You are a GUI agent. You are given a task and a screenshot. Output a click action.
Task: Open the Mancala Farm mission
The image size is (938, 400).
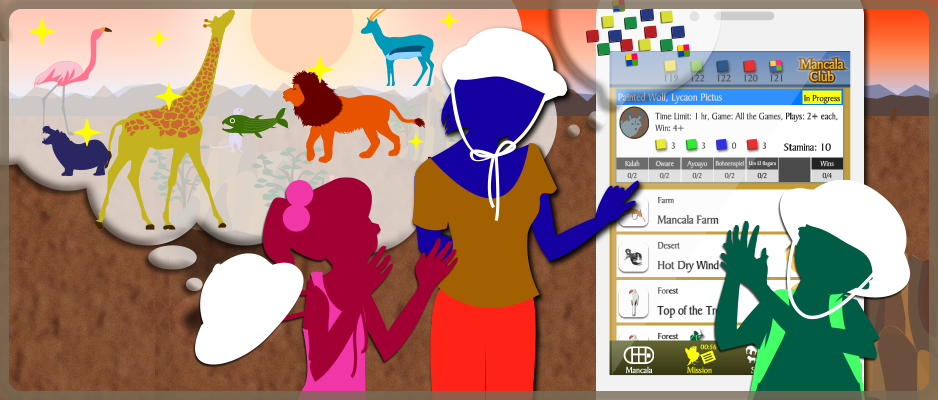pyautogui.click(x=688, y=218)
